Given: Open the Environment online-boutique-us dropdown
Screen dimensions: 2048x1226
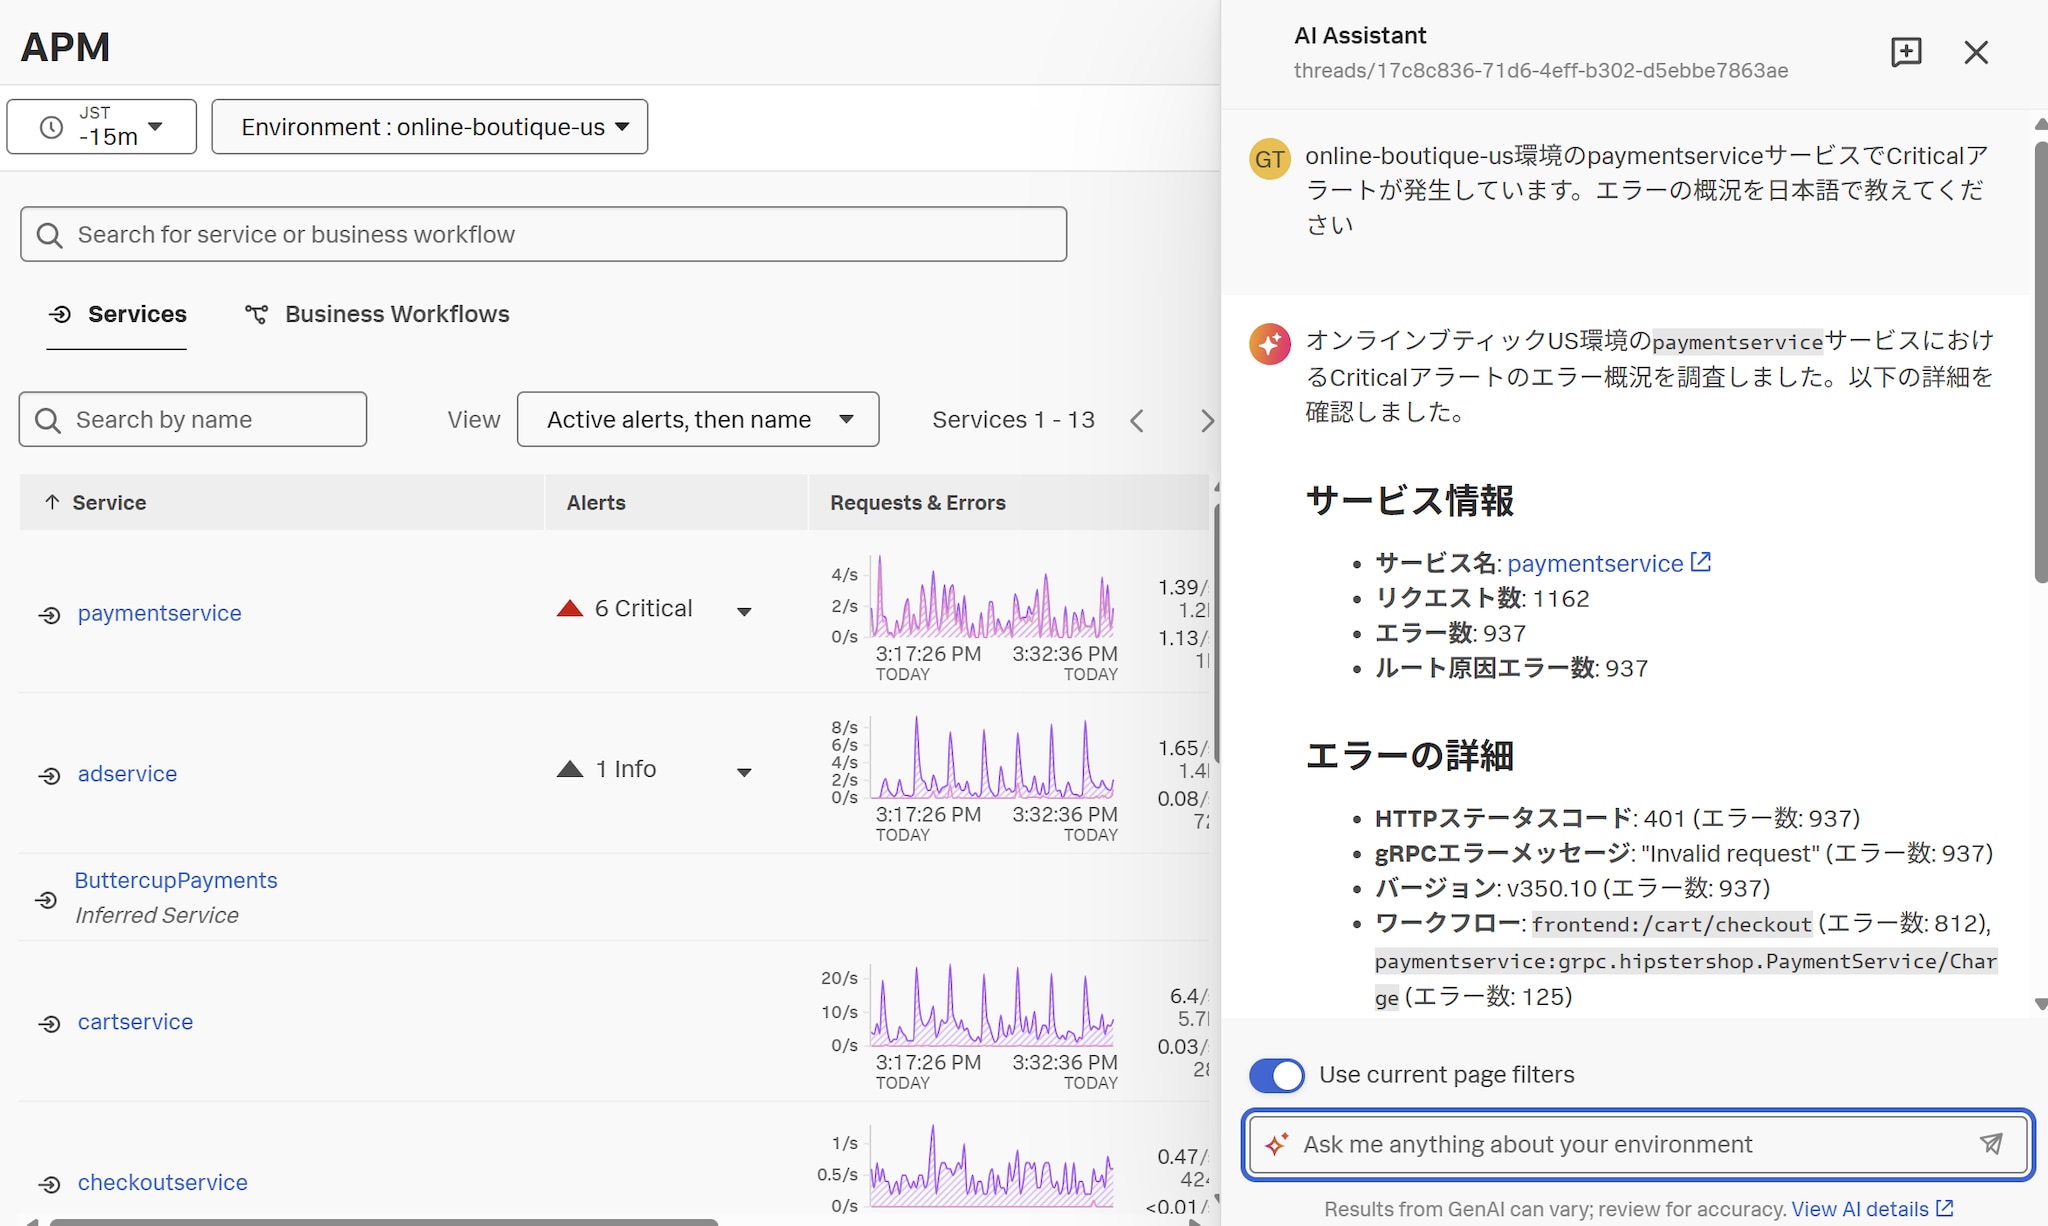Looking at the screenshot, I should click(430, 127).
